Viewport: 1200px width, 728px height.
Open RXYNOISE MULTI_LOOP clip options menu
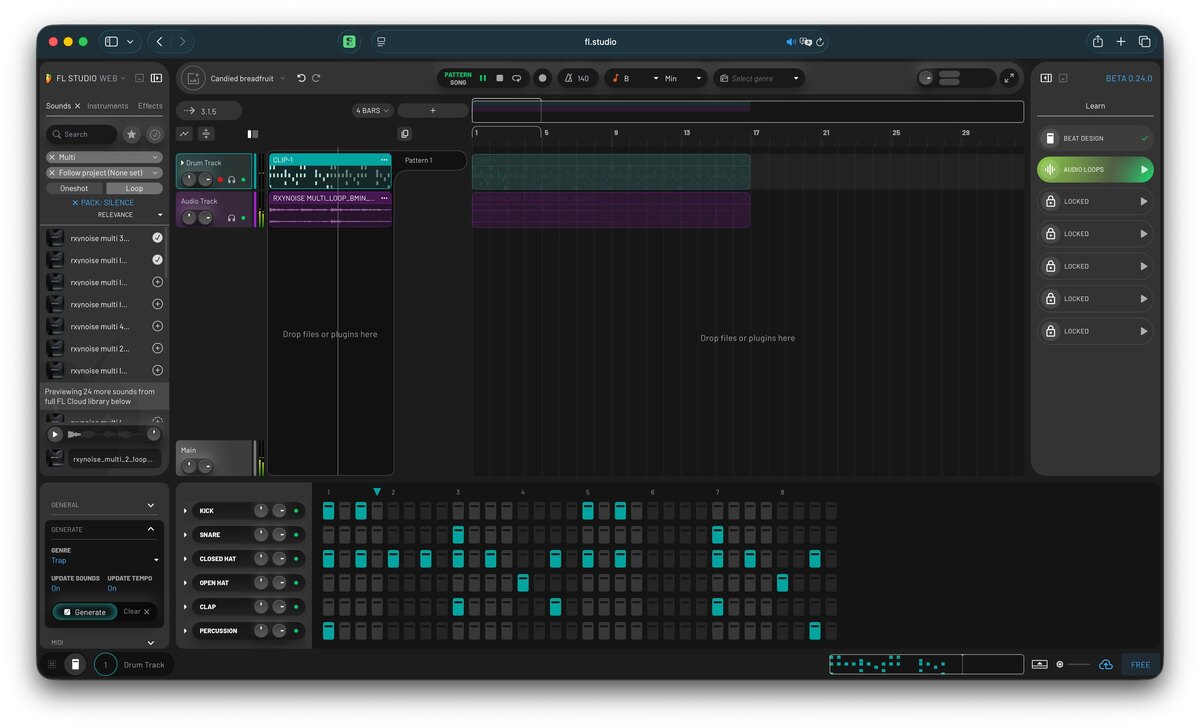pos(384,198)
